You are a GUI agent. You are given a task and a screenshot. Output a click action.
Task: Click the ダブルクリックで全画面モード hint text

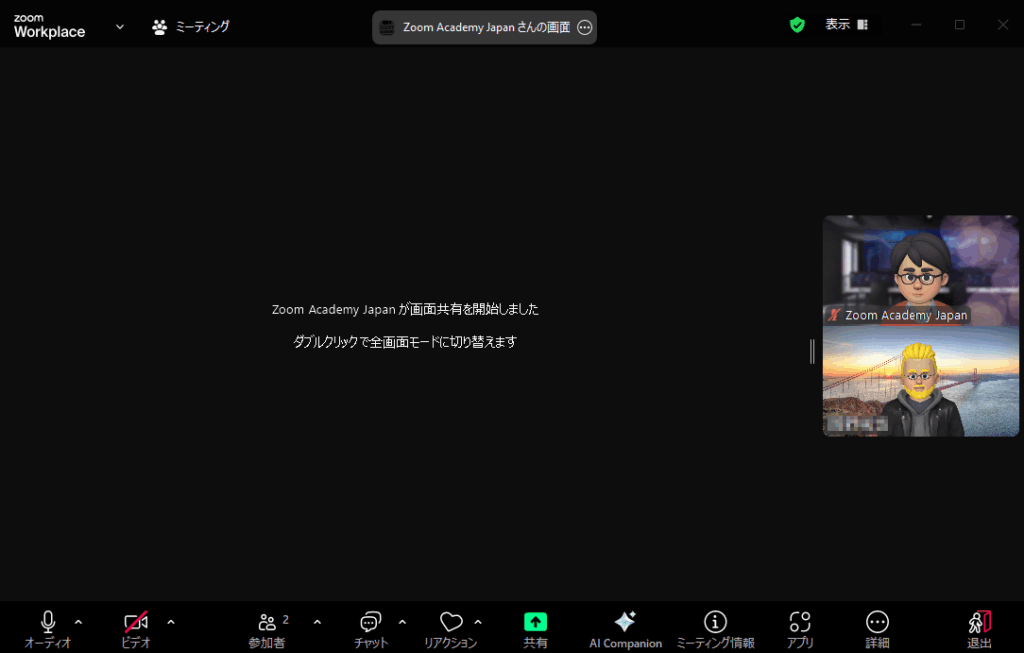pos(405,342)
